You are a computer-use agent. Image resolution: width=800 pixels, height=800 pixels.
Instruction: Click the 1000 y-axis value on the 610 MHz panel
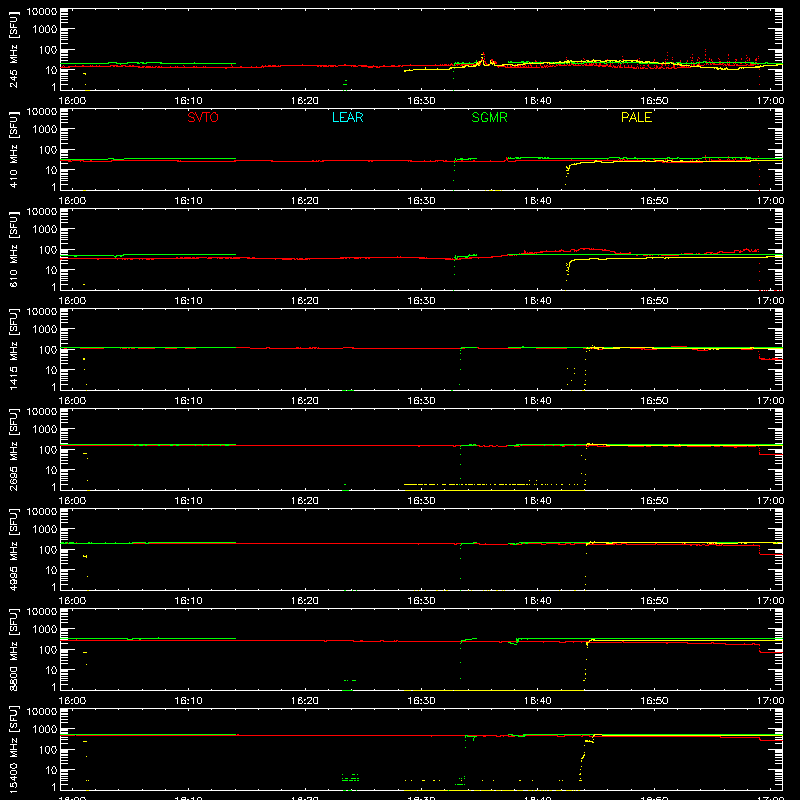click(x=45, y=229)
